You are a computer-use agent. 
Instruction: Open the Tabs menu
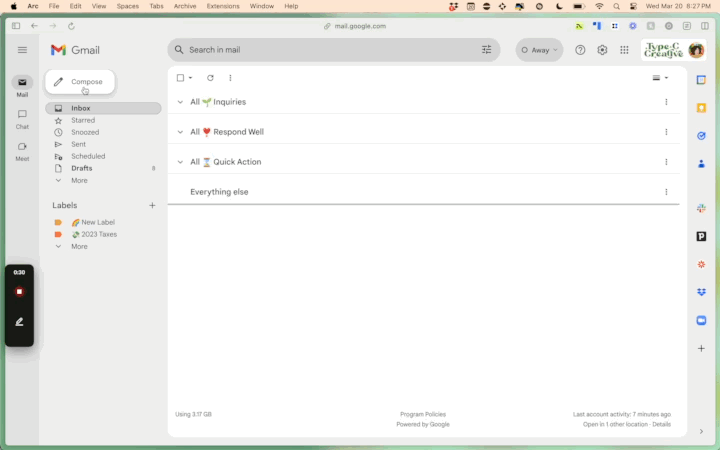coord(156,6)
